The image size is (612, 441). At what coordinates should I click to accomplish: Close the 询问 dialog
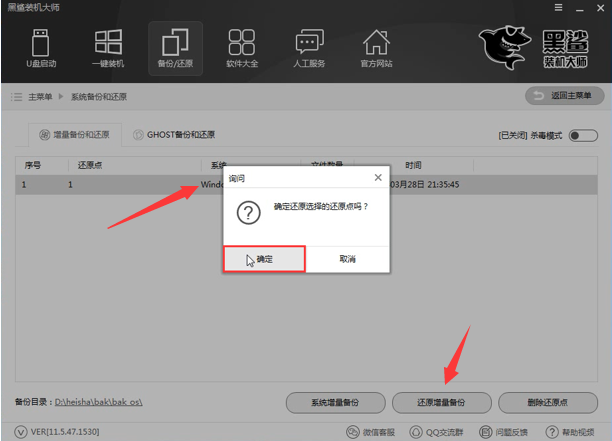pos(377,177)
